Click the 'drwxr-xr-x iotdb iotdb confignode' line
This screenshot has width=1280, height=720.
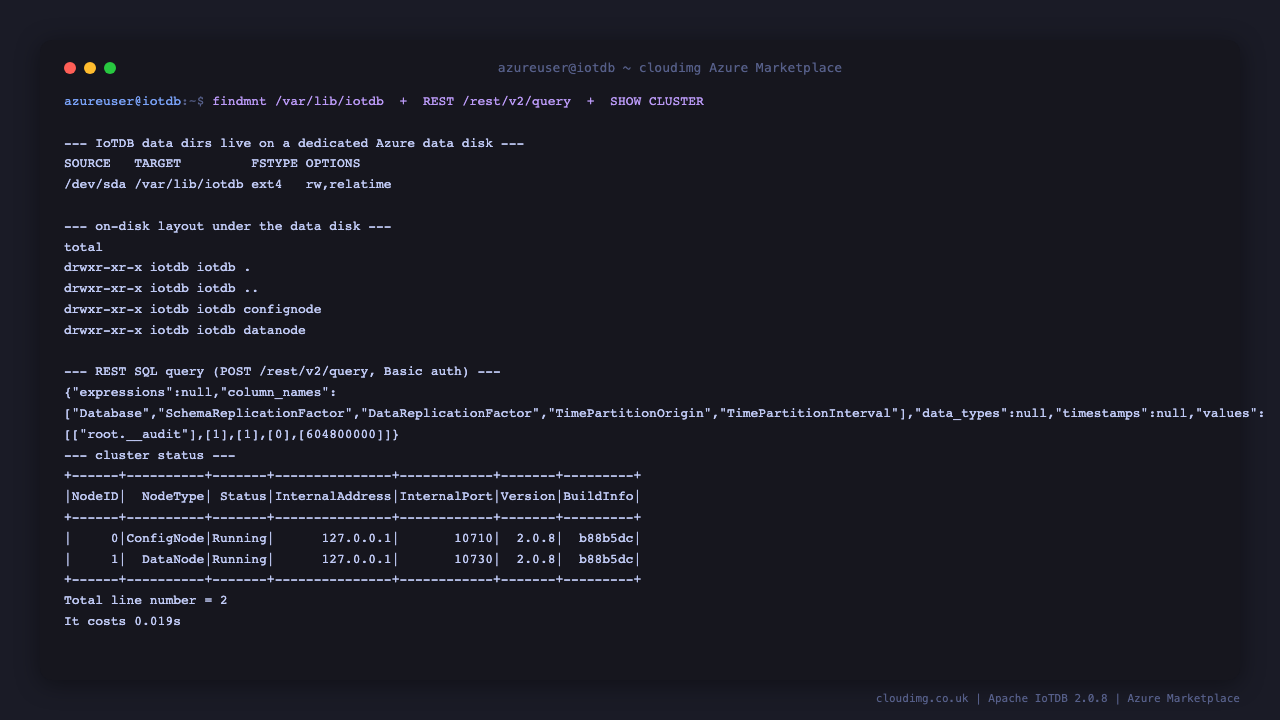tap(193, 309)
